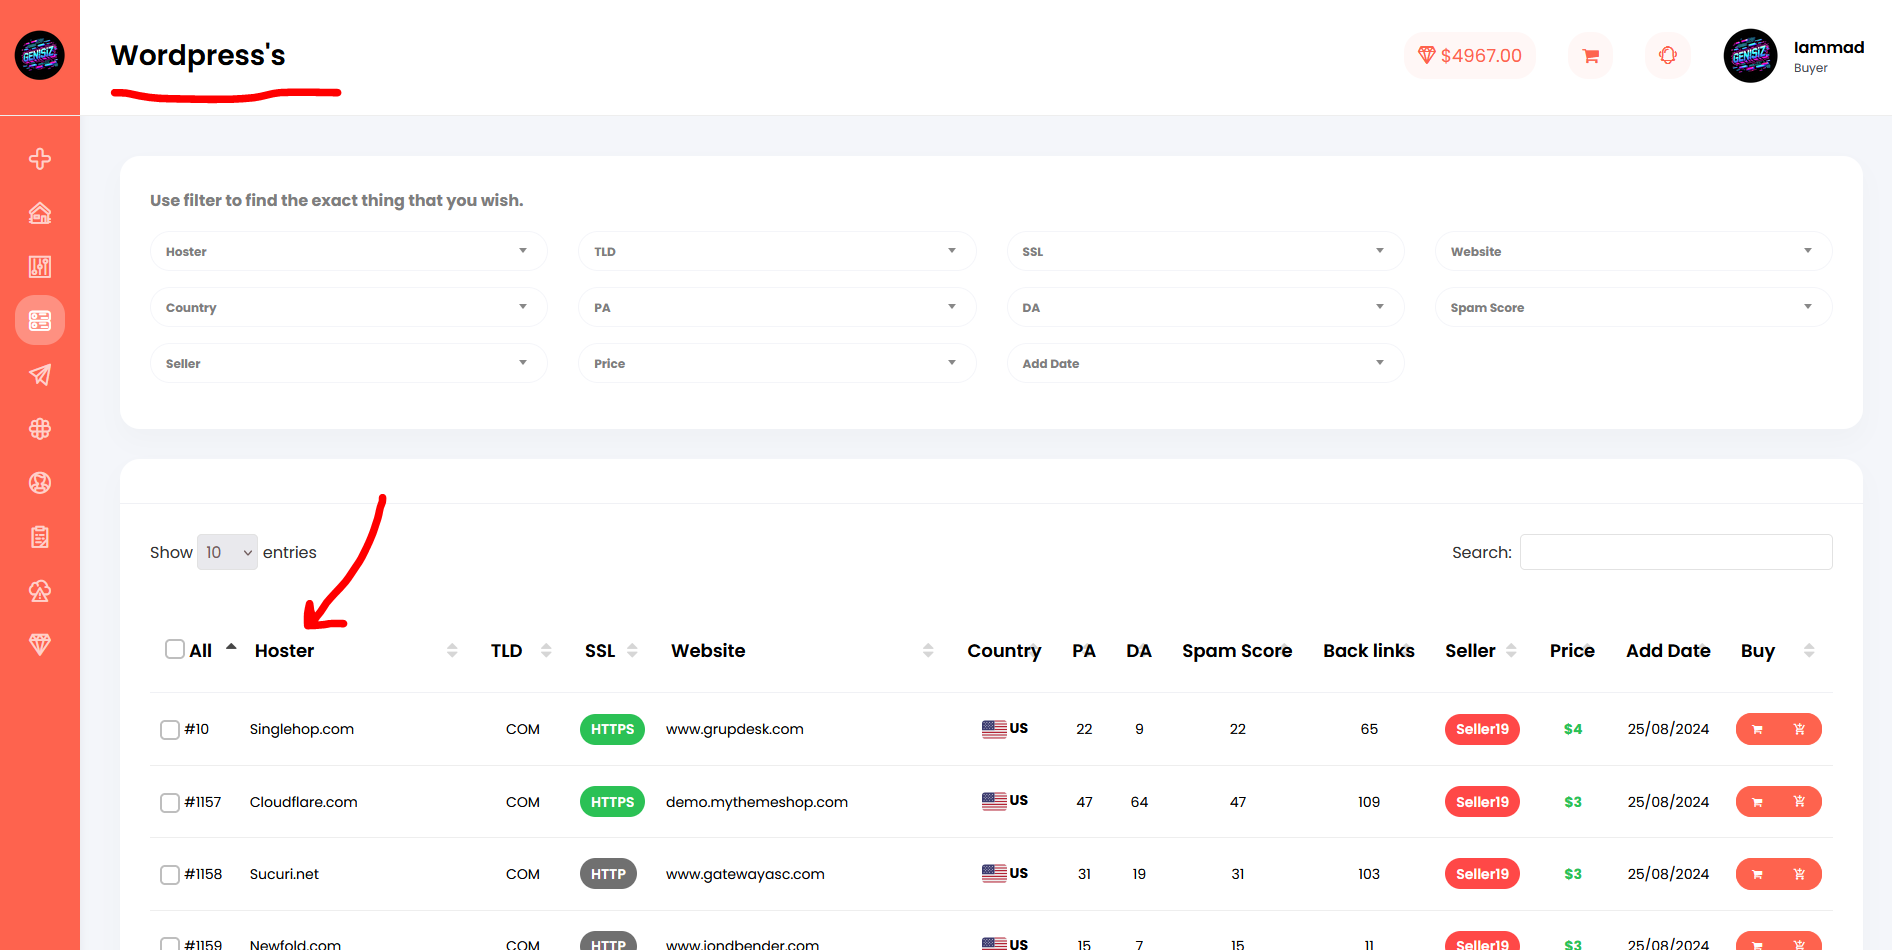Open the Country filter dropdown

click(348, 307)
